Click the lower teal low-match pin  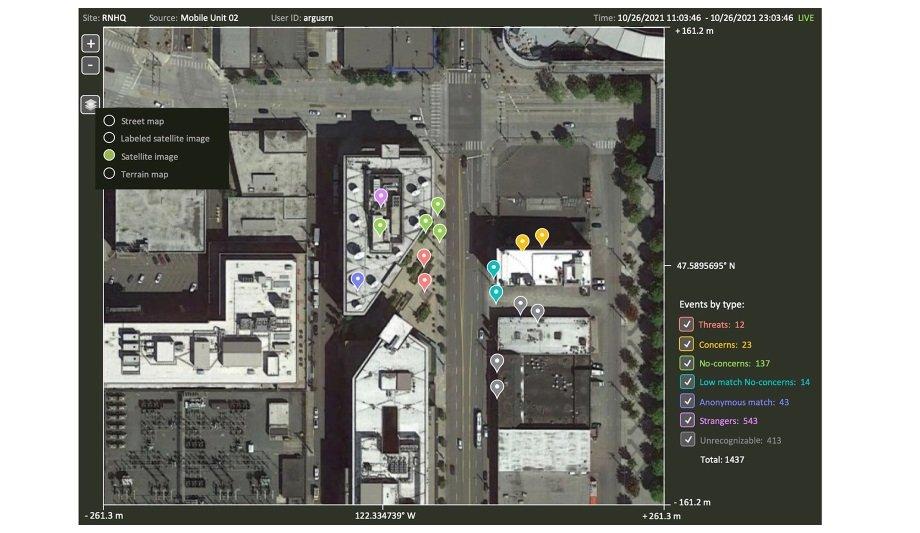click(496, 293)
